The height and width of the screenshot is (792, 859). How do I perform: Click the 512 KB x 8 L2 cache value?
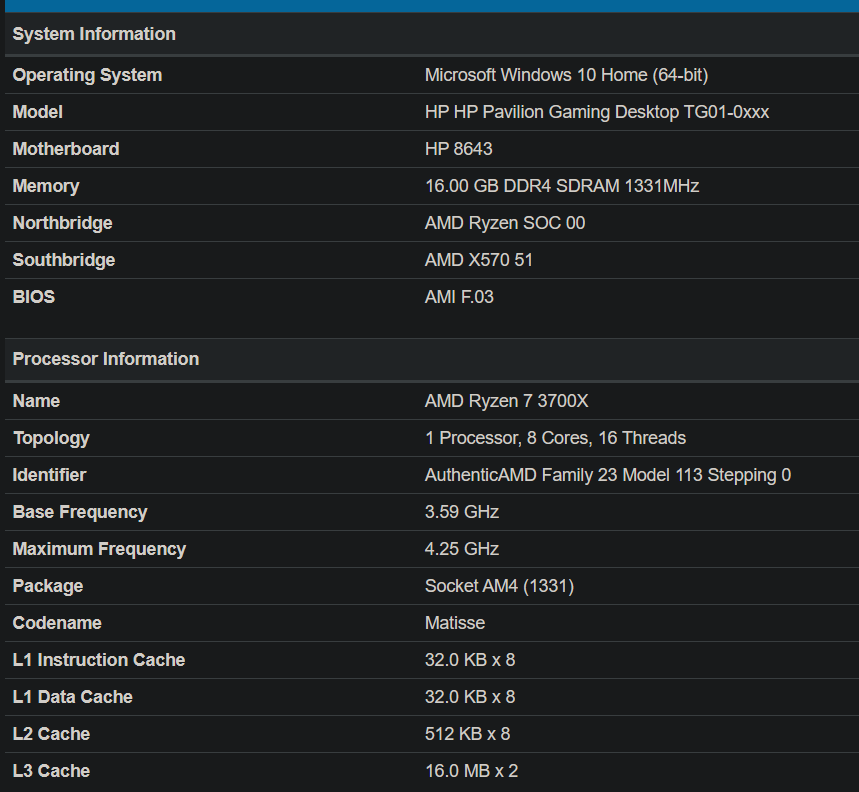point(467,734)
